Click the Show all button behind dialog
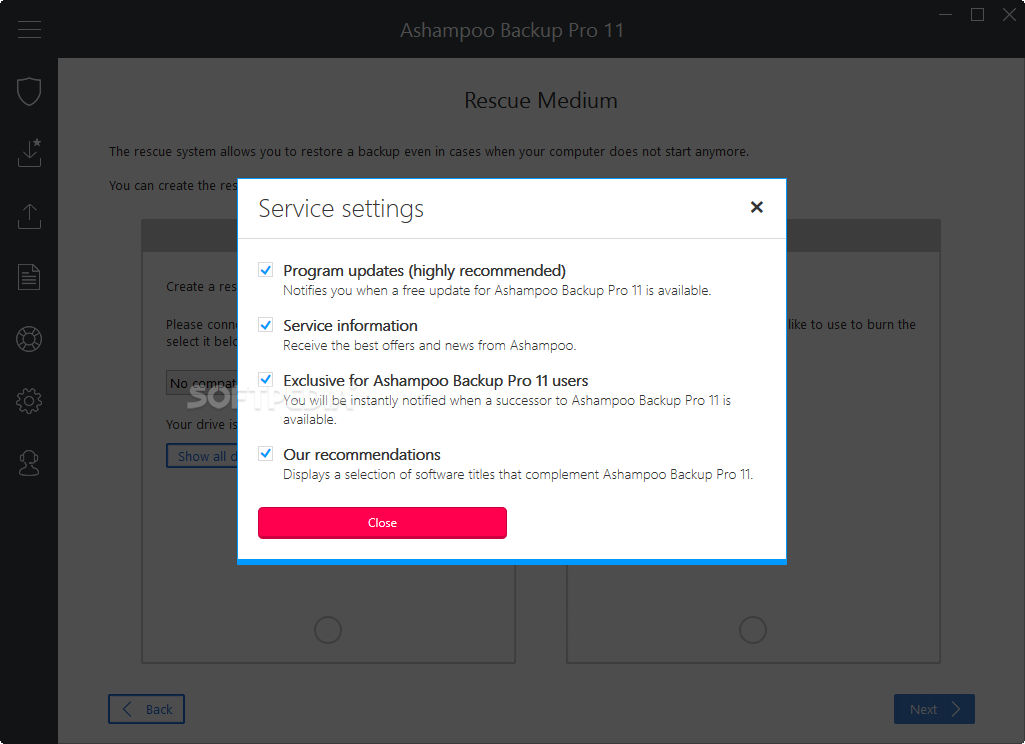The height and width of the screenshot is (744, 1025). point(202,456)
